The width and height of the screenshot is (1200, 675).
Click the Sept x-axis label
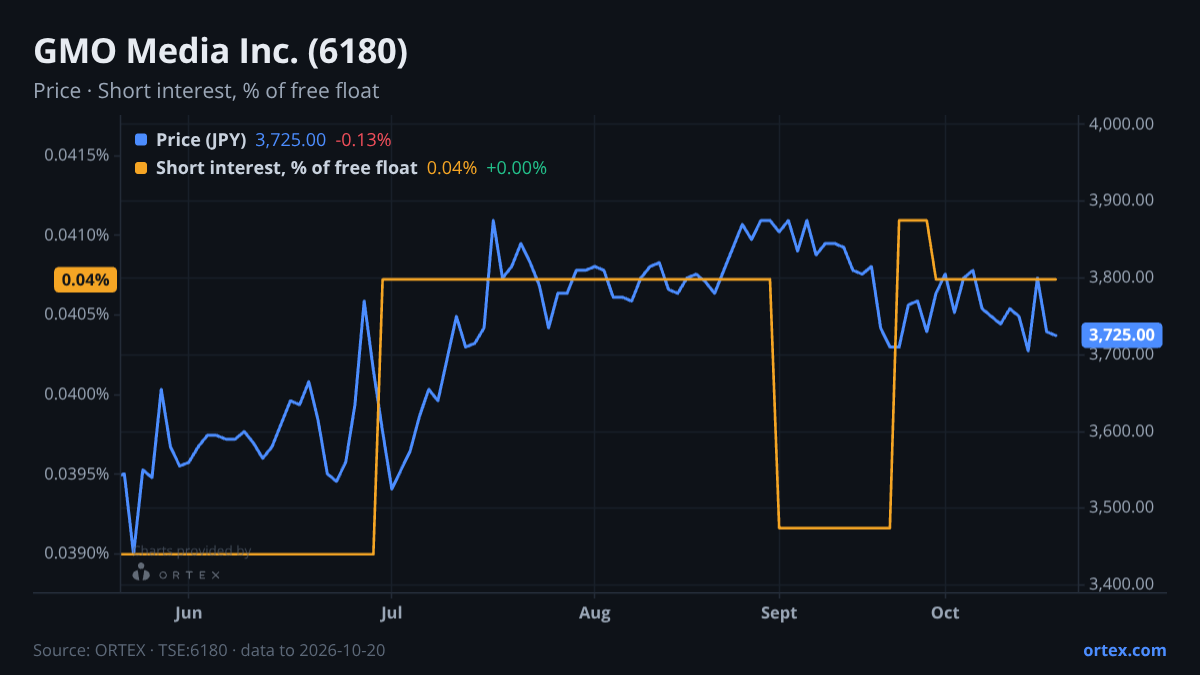click(x=779, y=613)
